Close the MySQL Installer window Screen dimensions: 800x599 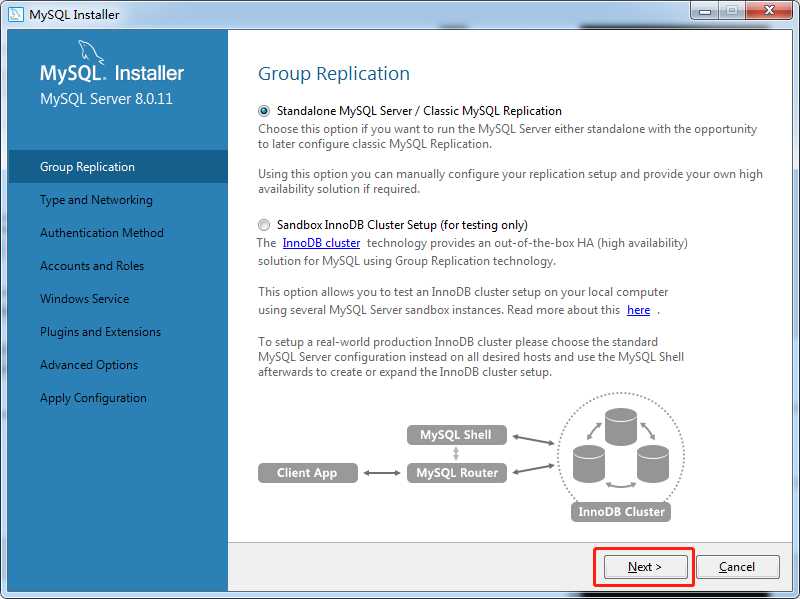770,11
